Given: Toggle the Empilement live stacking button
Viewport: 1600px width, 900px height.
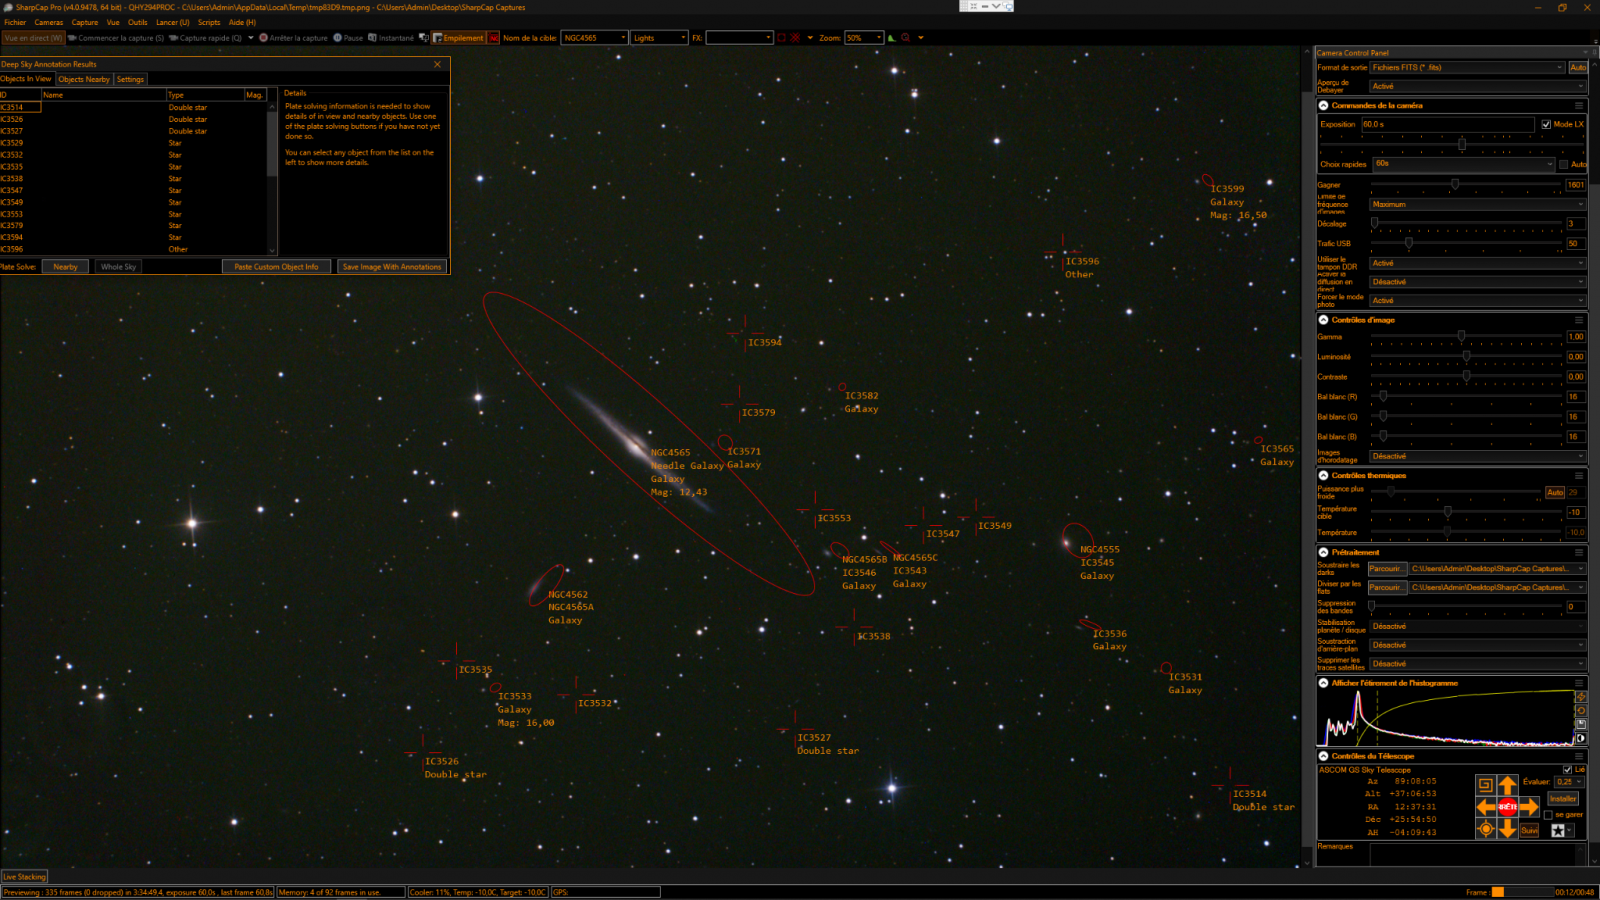Looking at the screenshot, I should [459, 38].
